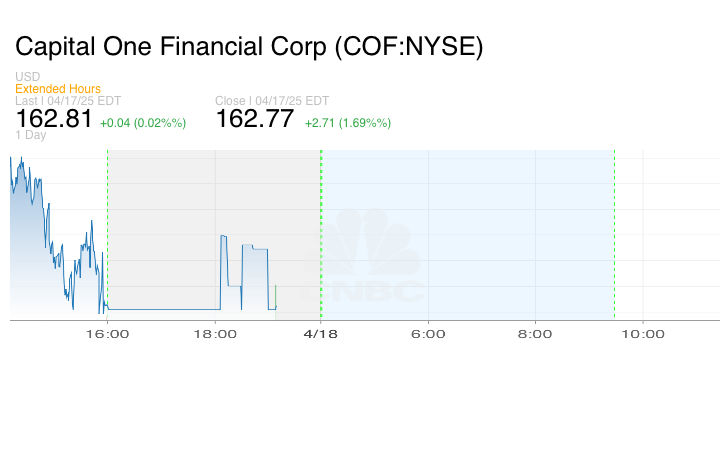The height and width of the screenshot is (450, 720).
Task: Click the 1 Day range label
Action: point(31,135)
